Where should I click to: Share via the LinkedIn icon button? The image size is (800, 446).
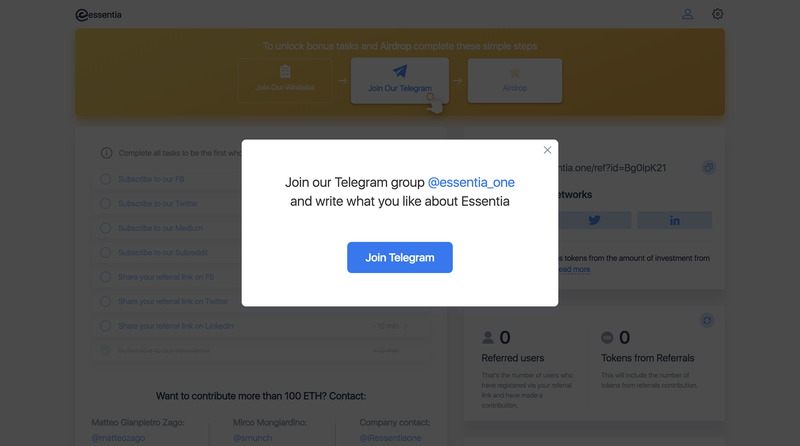674,220
